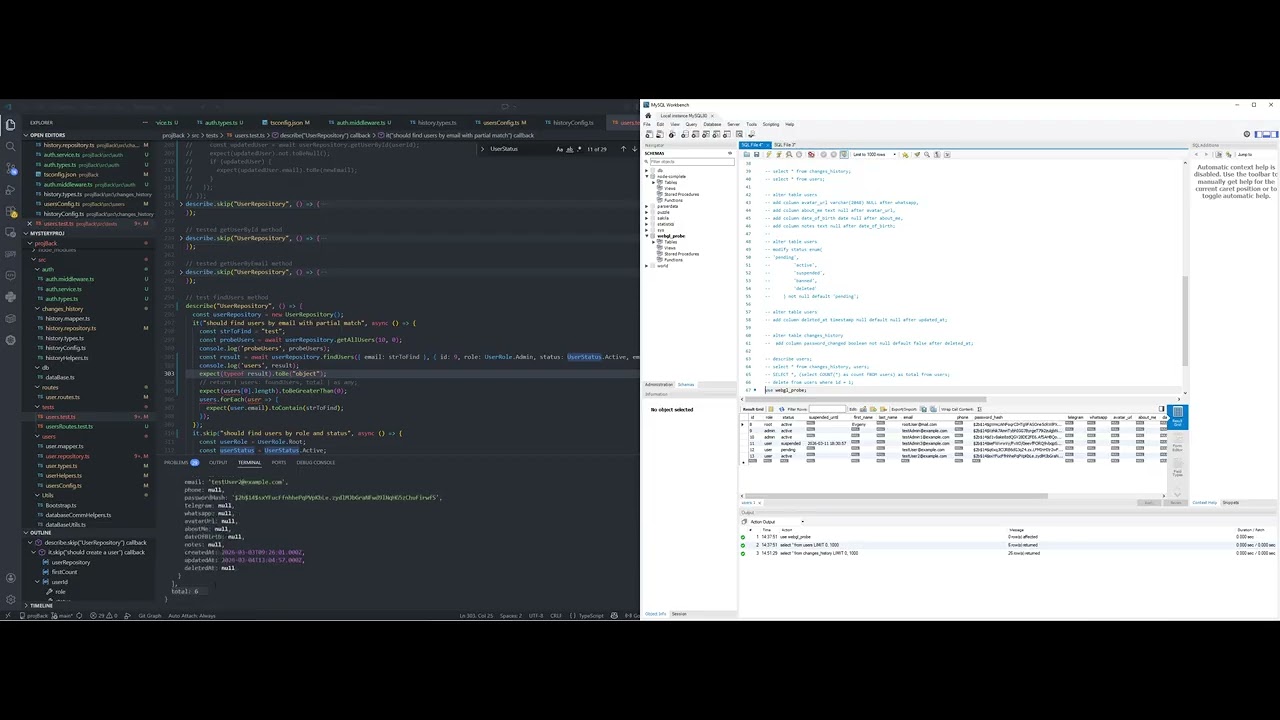Click Session tab at bottom of Workbench
This screenshot has height=720, width=1280.
678,613
